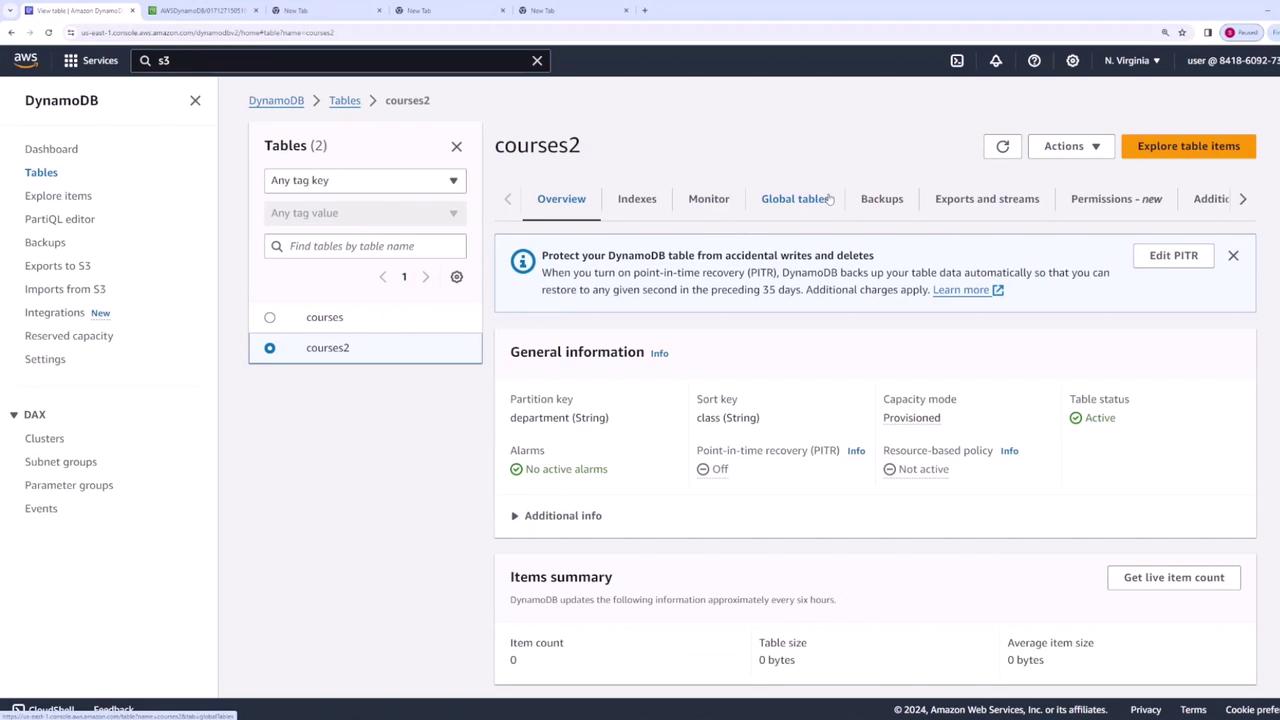Open the browser zoom magnifier icon
The height and width of the screenshot is (720, 1280).
pos(1165,32)
